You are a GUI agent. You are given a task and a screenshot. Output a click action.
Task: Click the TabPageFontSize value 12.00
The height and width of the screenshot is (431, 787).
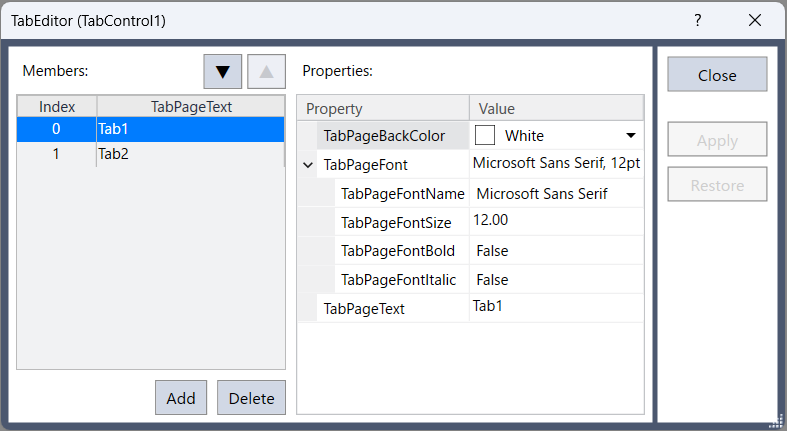click(x=555, y=221)
